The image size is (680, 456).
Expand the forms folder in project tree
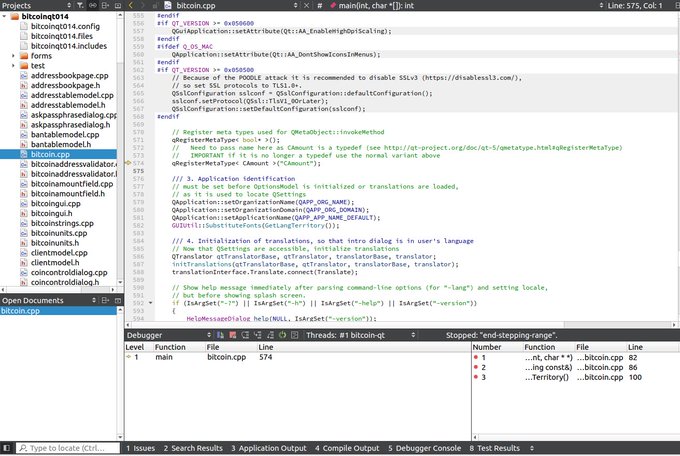[x=13, y=56]
